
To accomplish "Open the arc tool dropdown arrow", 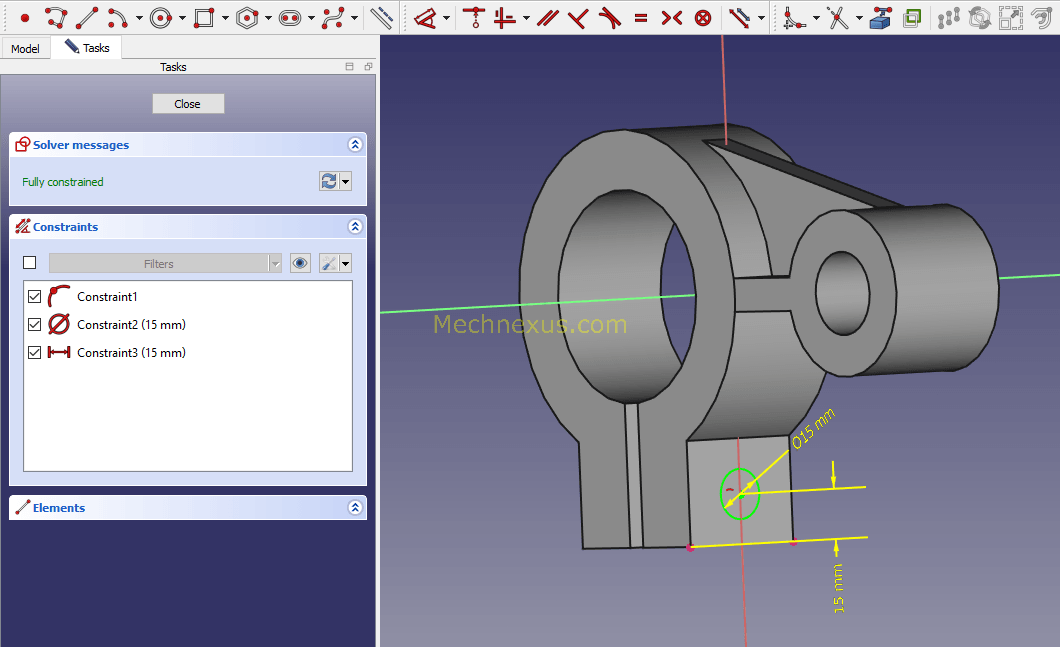I will (x=139, y=18).
